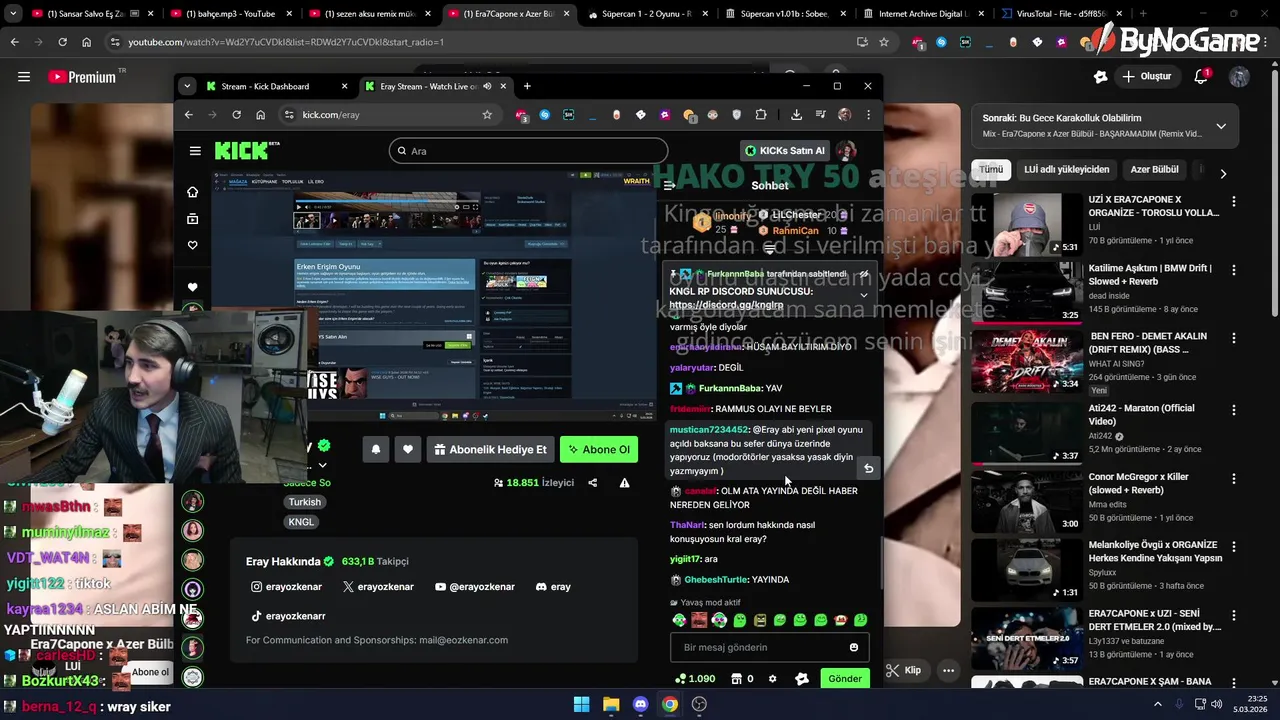The width and height of the screenshot is (1280, 720).
Task: Reply to mustican7234452's chat message
Action: coord(868,469)
